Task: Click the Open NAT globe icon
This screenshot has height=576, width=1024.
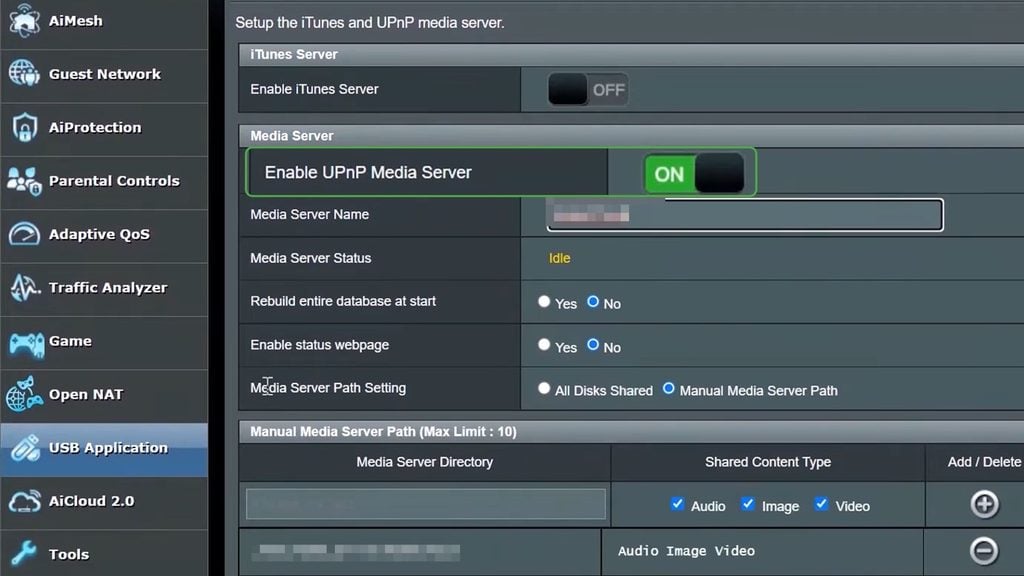Action: pos(24,394)
